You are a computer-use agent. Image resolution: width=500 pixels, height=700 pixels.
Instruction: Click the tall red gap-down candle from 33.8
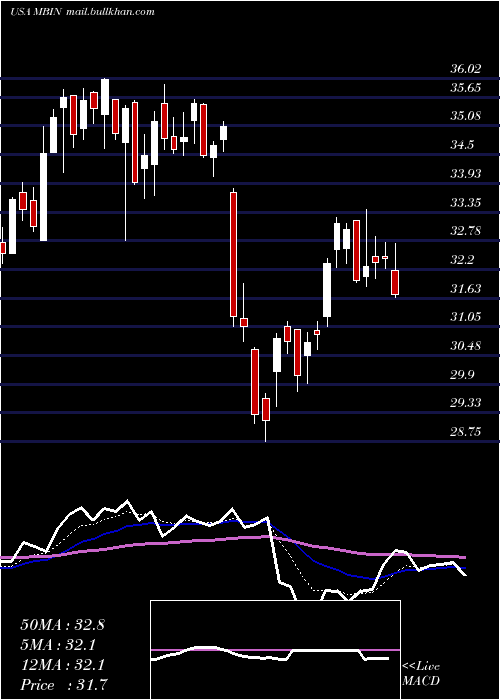coord(233,254)
